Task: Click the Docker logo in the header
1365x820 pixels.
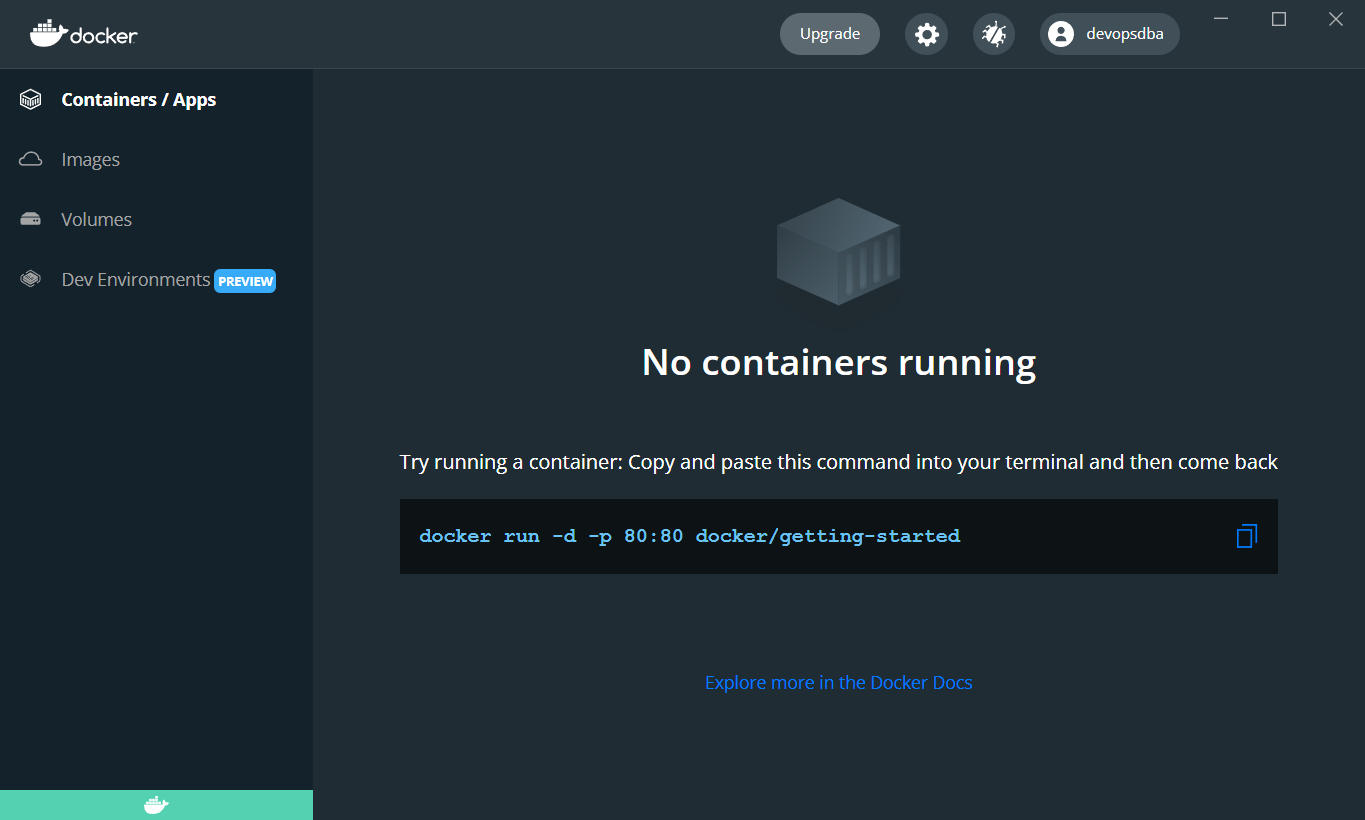Action: [84, 34]
